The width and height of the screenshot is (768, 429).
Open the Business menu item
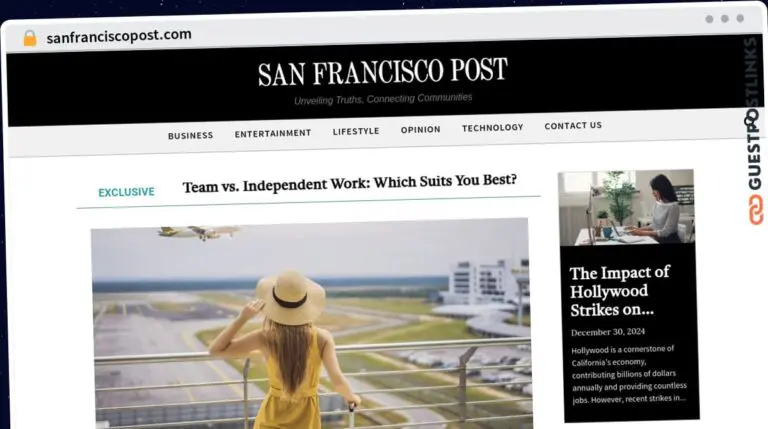tap(191, 136)
